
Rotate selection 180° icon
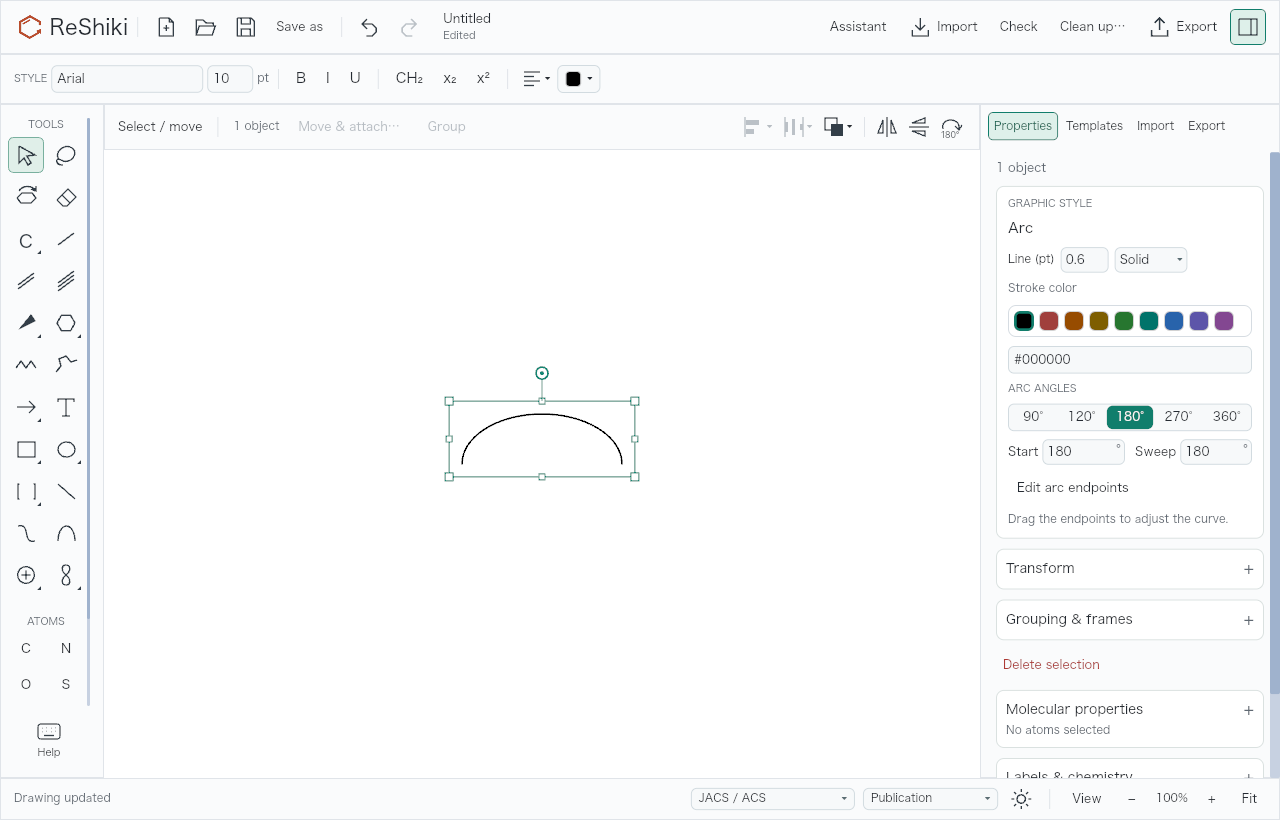[951, 127]
